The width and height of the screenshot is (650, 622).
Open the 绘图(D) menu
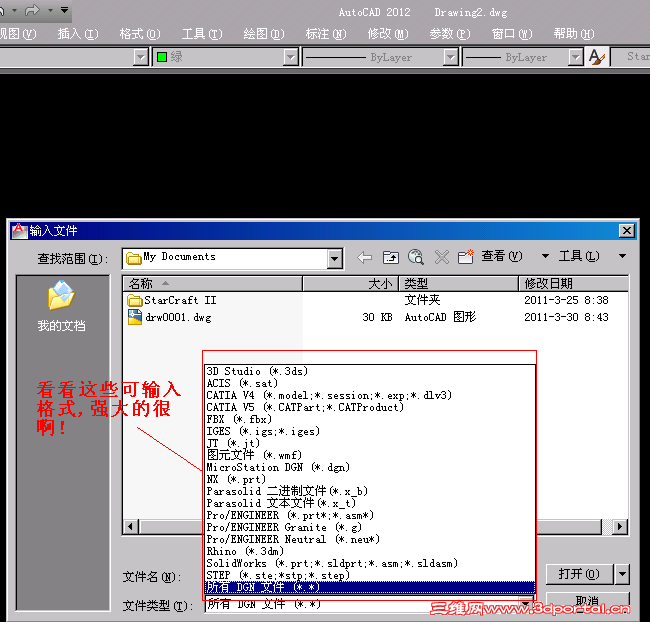click(x=264, y=34)
